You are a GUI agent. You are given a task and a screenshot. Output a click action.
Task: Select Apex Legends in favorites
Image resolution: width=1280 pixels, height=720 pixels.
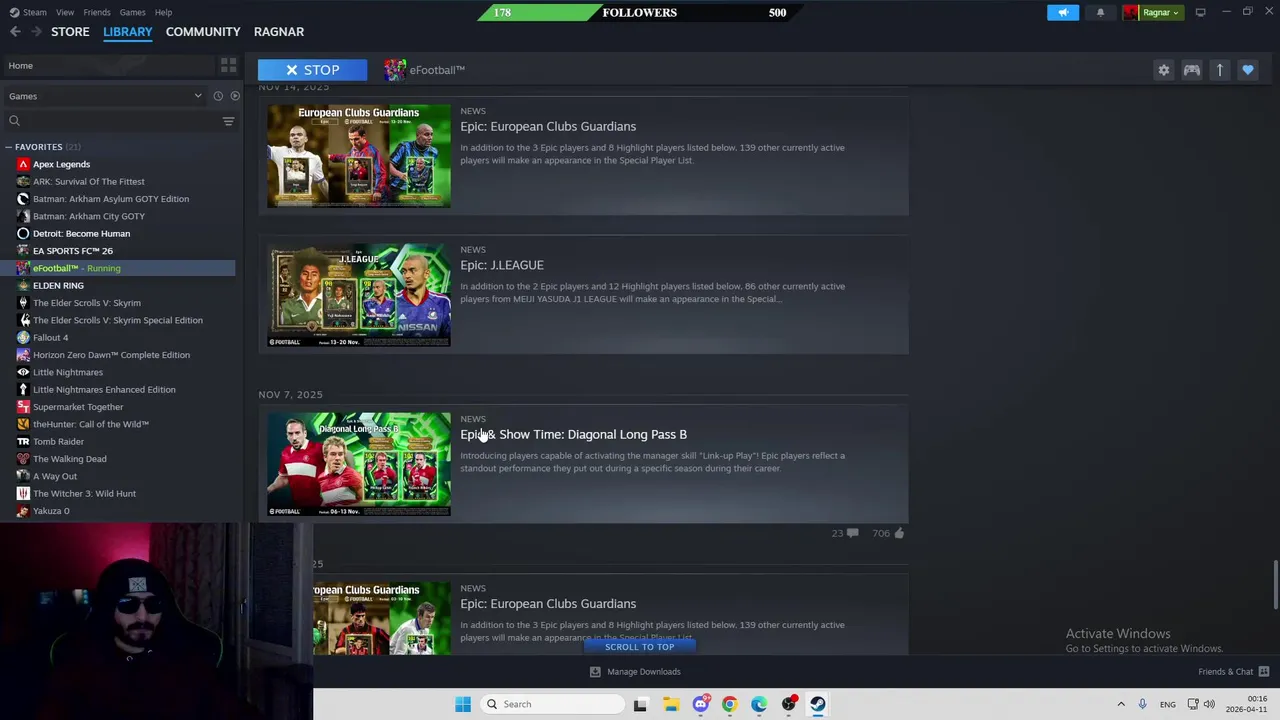point(61,164)
